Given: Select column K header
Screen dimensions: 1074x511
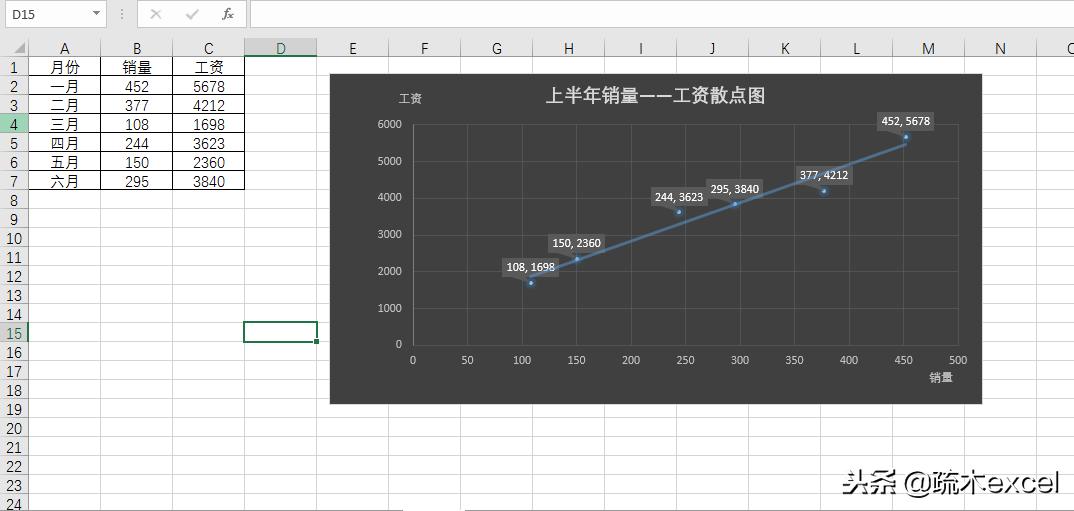Looking at the screenshot, I should click(785, 48).
